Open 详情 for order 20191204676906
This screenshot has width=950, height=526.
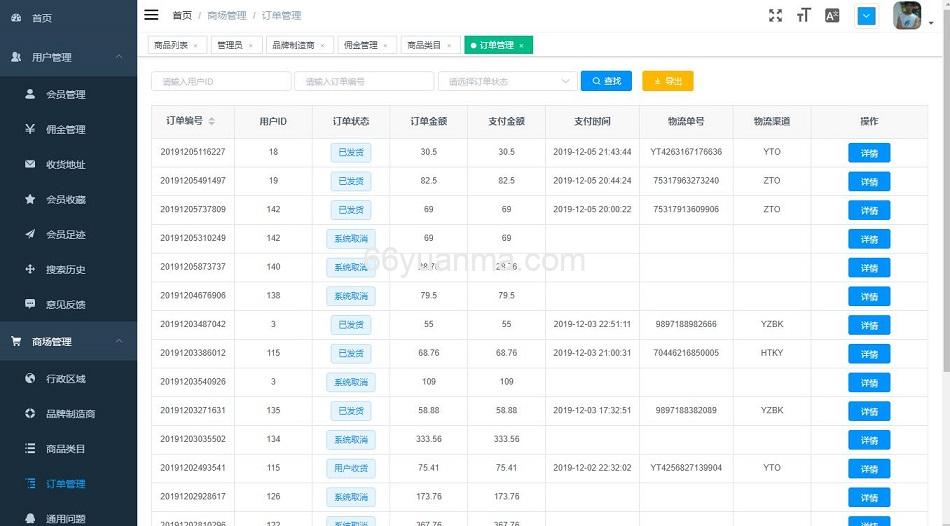coord(869,296)
